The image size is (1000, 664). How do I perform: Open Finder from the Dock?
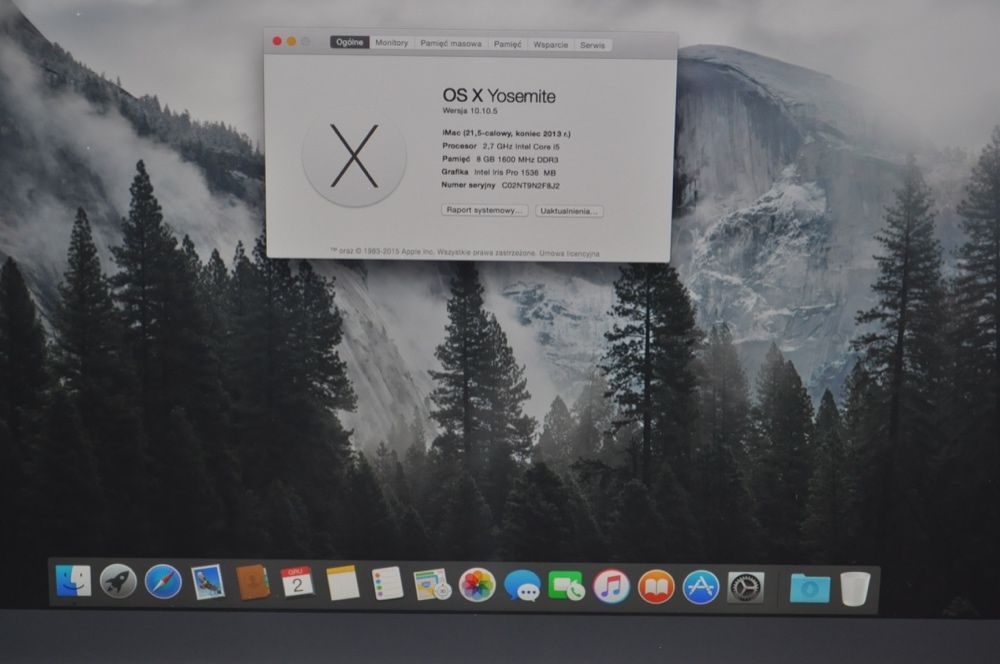pyautogui.click(x=73, y=580)
